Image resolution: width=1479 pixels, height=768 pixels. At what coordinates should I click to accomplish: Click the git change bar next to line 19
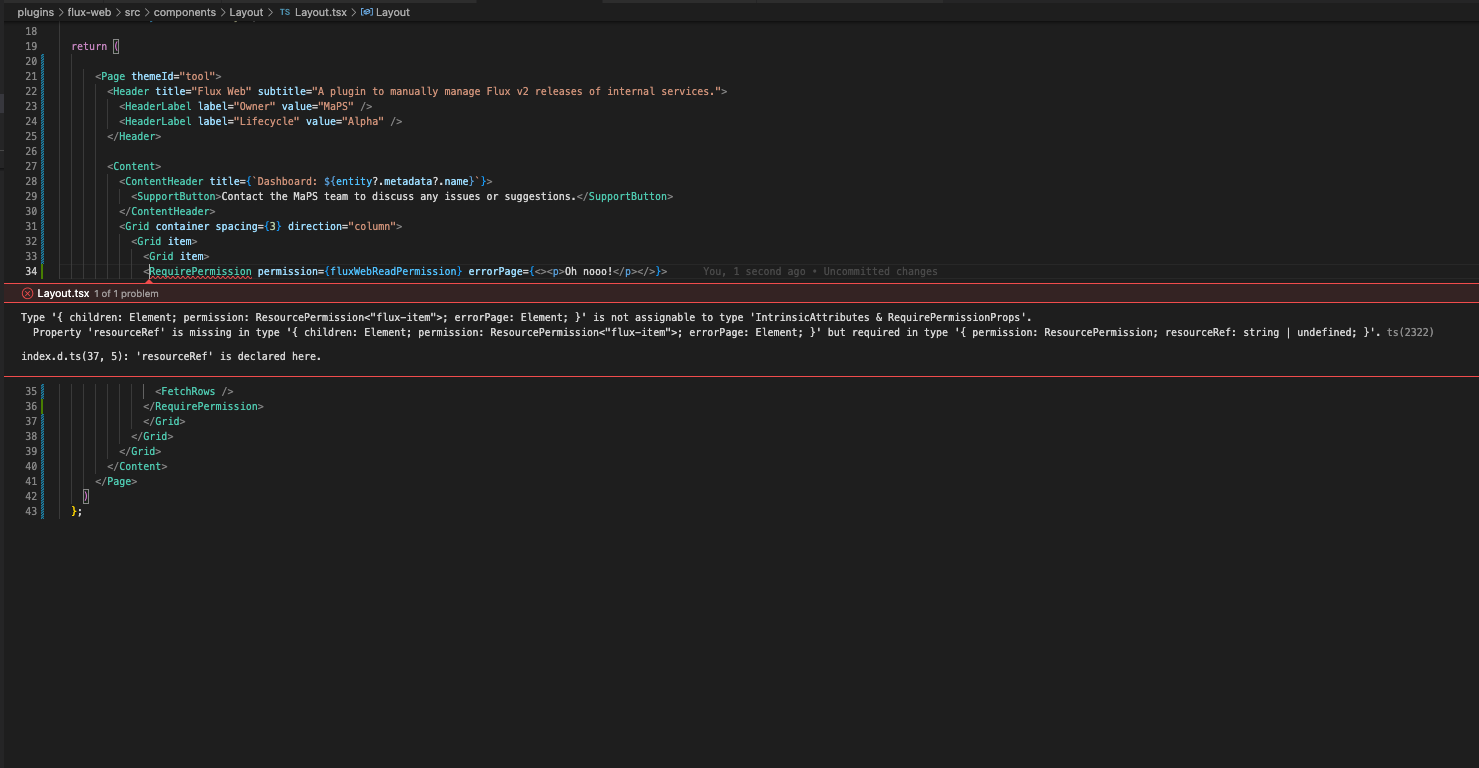pyautogui.click(x=44, y=46)
